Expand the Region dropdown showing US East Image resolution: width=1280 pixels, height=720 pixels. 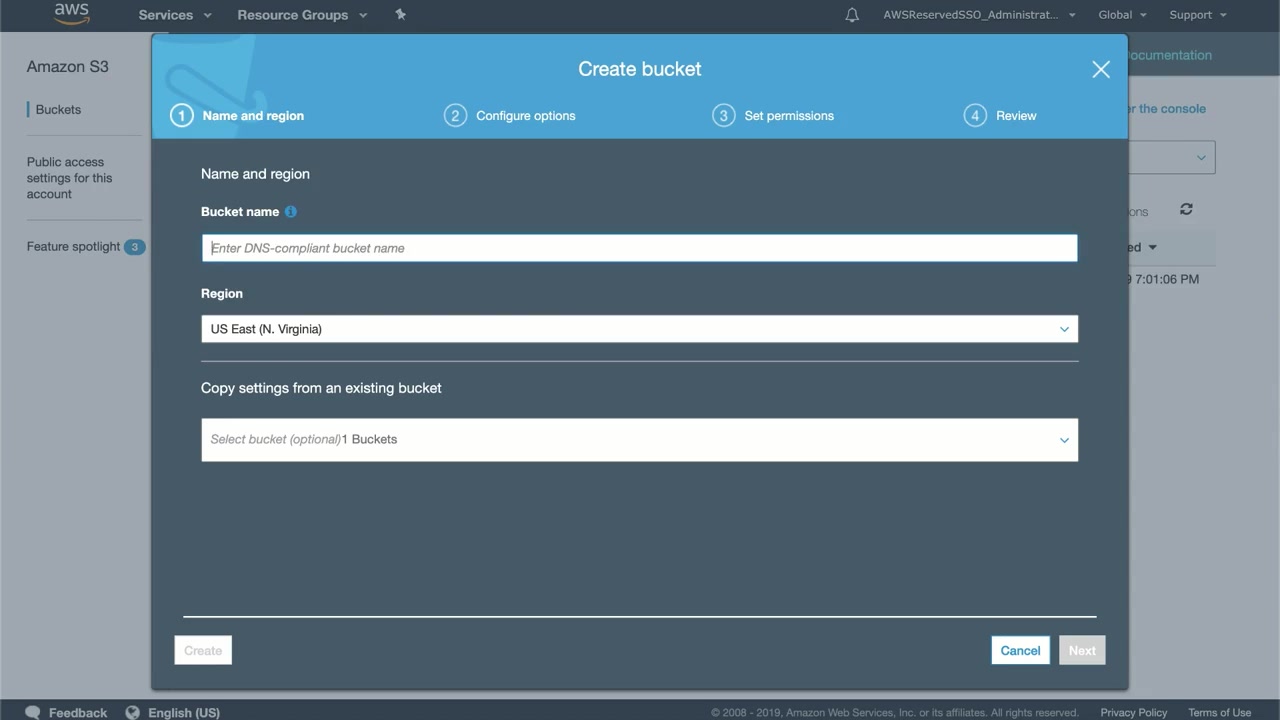tap(640, 329)
